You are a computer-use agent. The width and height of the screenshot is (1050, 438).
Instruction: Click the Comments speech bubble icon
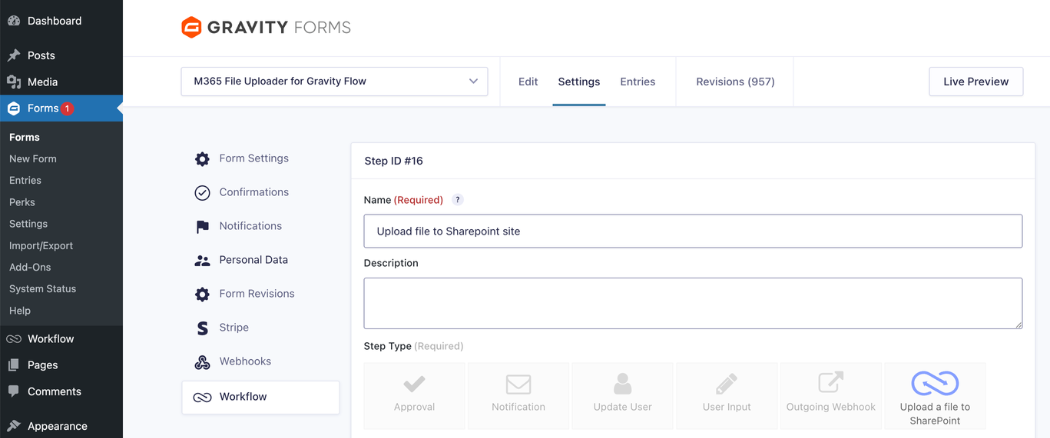click(14, 391)
